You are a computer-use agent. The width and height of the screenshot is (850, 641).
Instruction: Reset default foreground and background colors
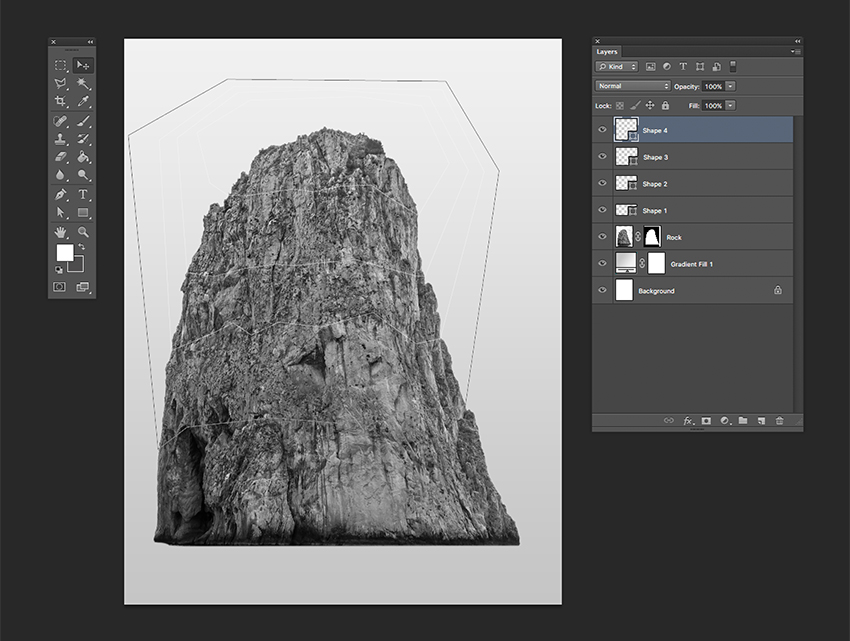tap(59, 270)
